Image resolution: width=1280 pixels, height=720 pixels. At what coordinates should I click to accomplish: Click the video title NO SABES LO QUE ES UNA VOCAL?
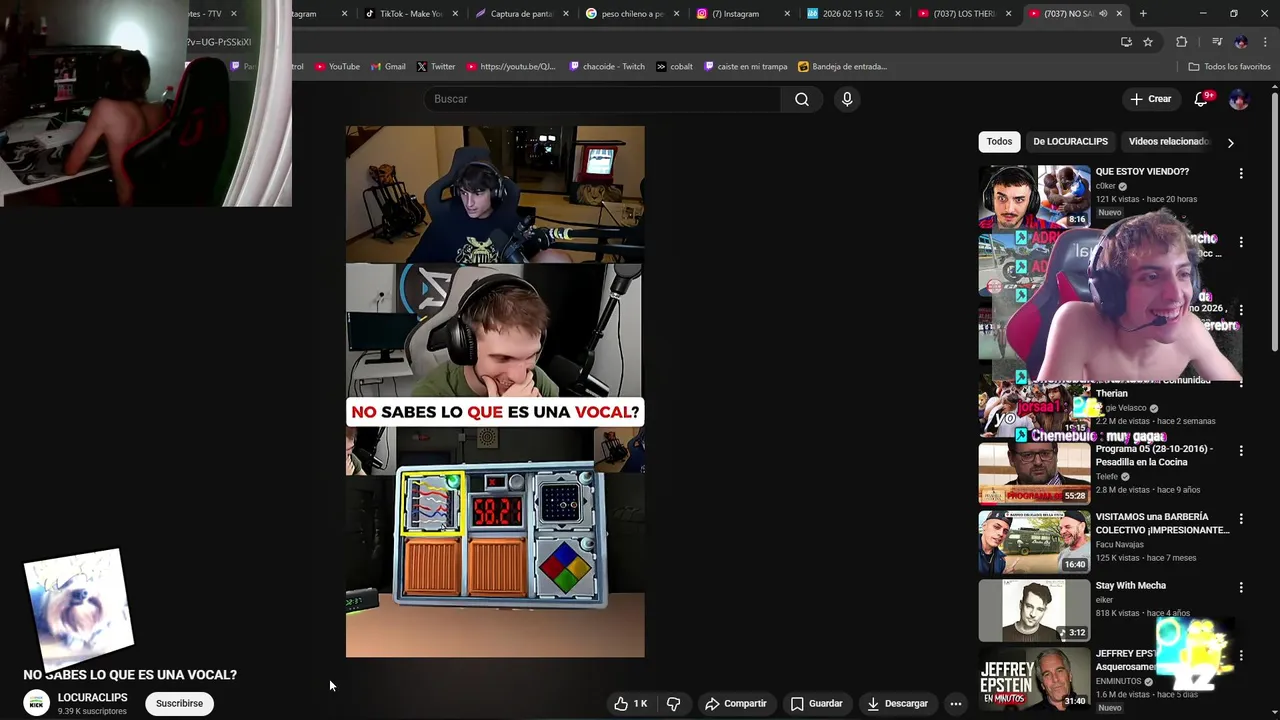130,675
